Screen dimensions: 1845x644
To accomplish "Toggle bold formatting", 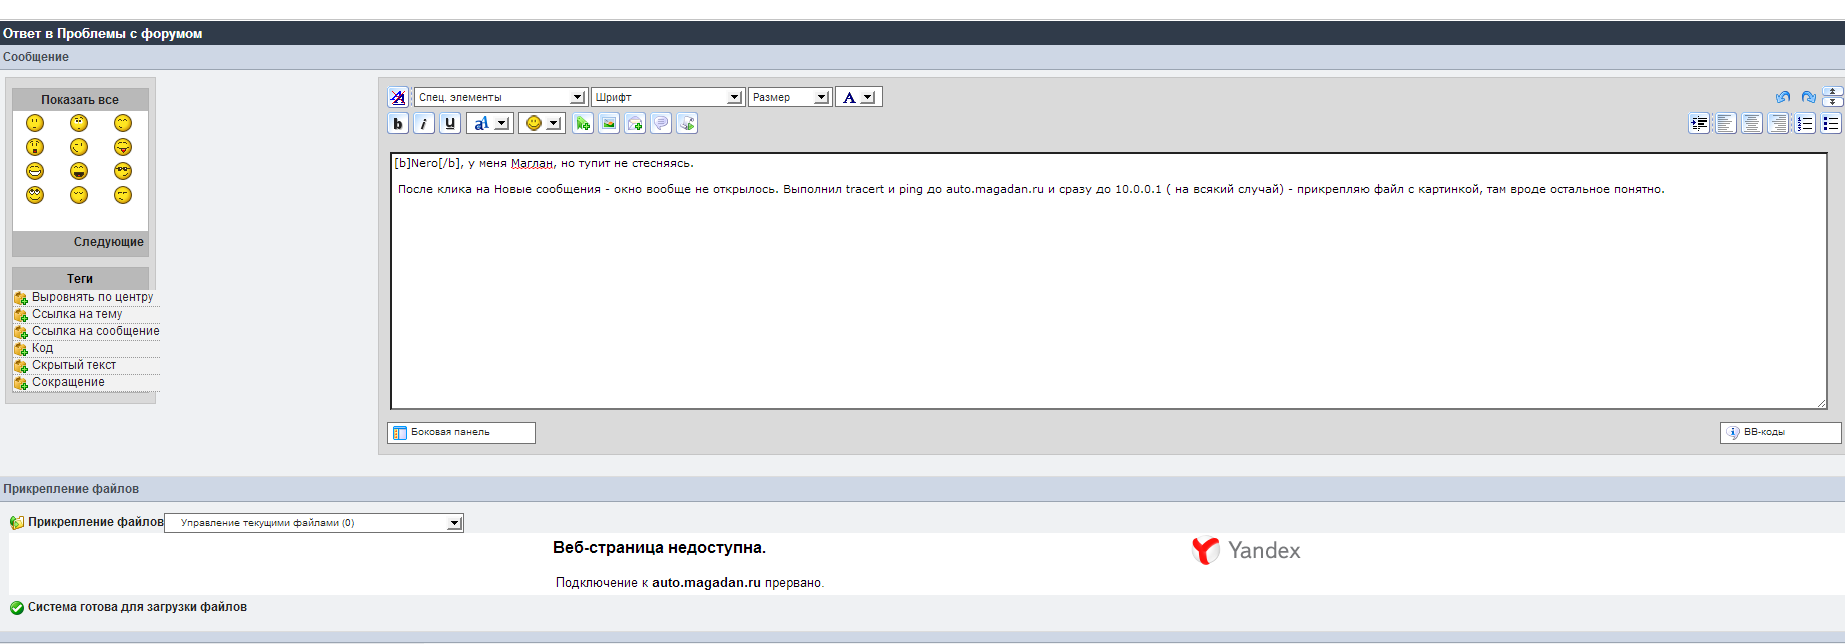I will point(398,123).
